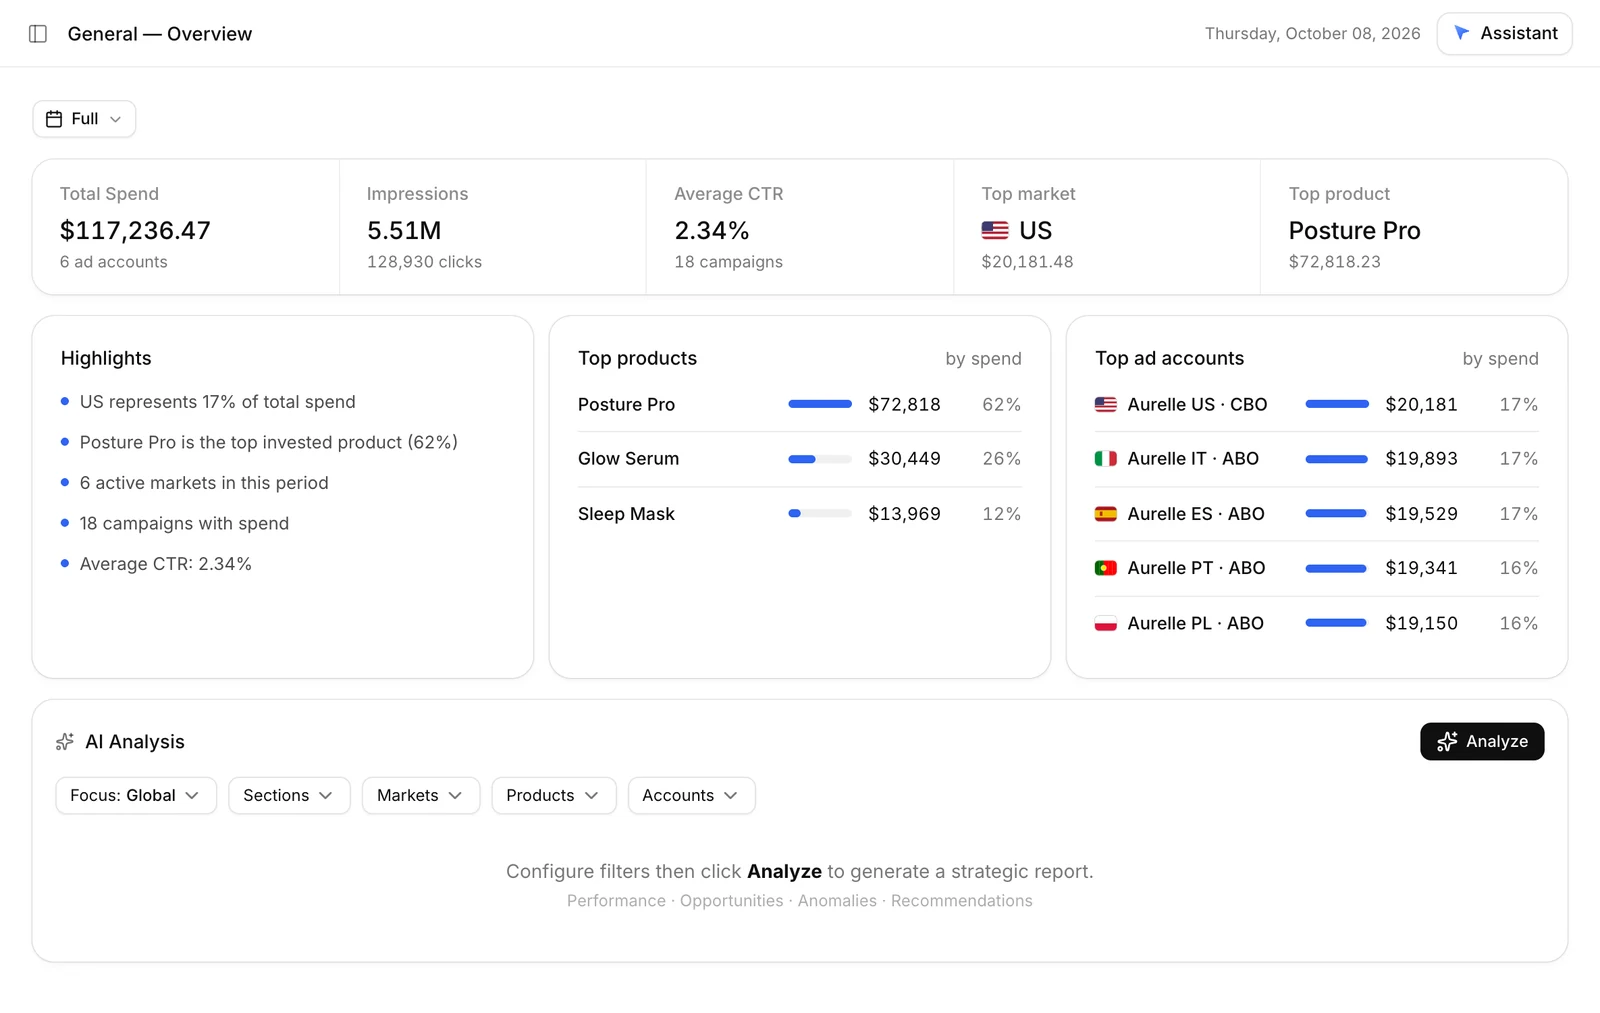
Task: Click the Top product card Posture Pro title
Action: pos(1354,231)
